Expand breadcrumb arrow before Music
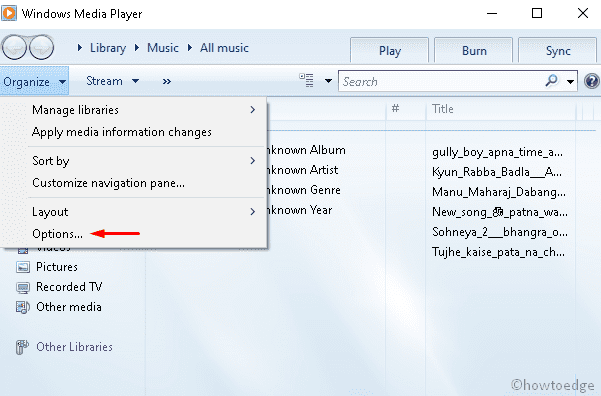This screenshot has height=396, width=601. click(137, 48)
